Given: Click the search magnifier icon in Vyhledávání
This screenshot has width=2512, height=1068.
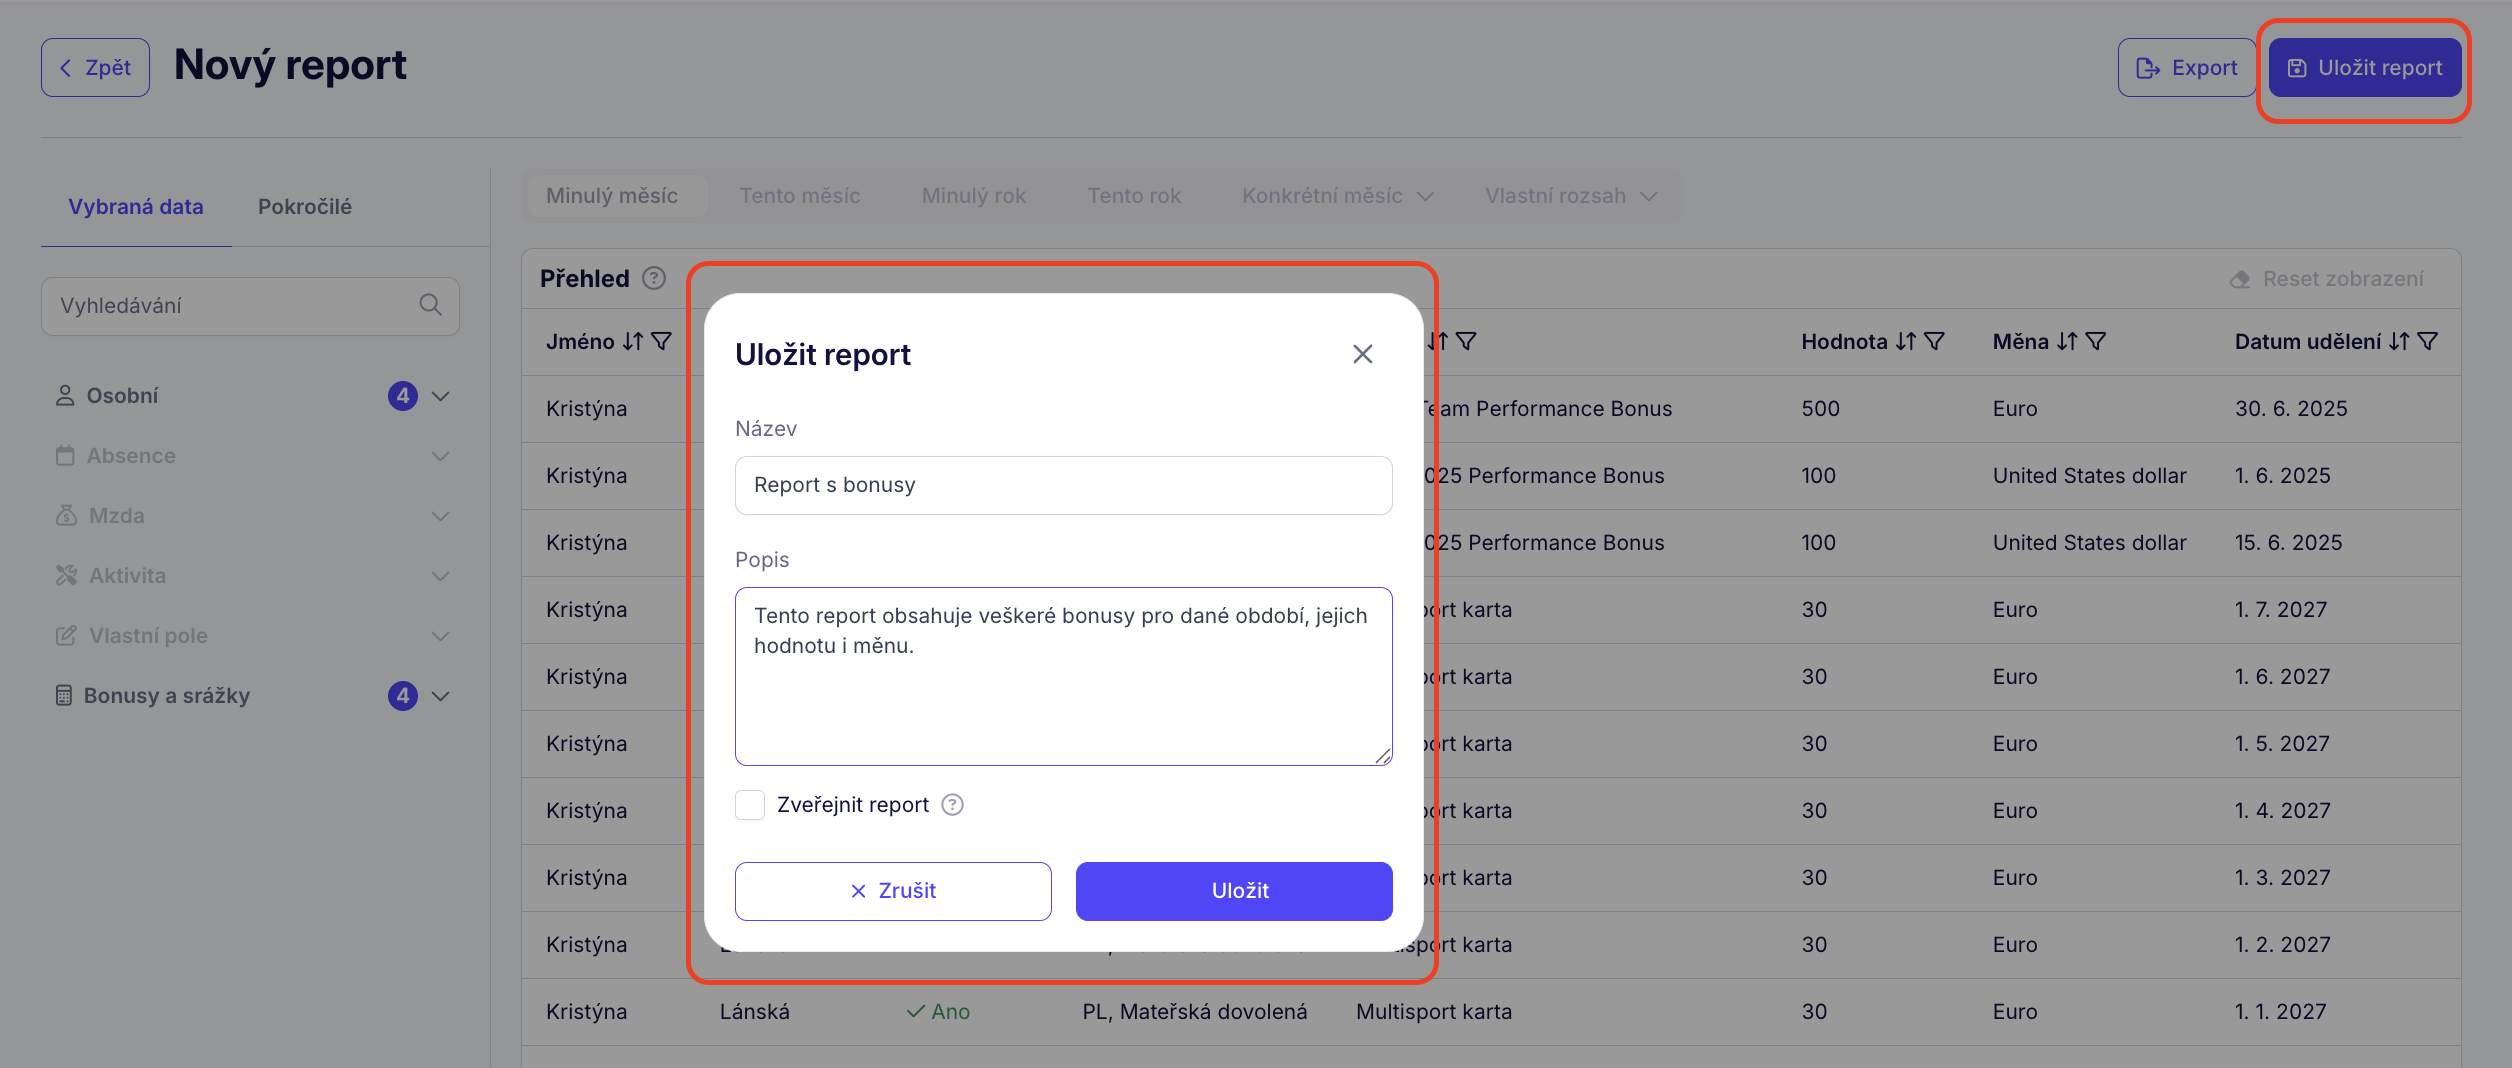Looking at the screenshot, I should click(430, 305).
